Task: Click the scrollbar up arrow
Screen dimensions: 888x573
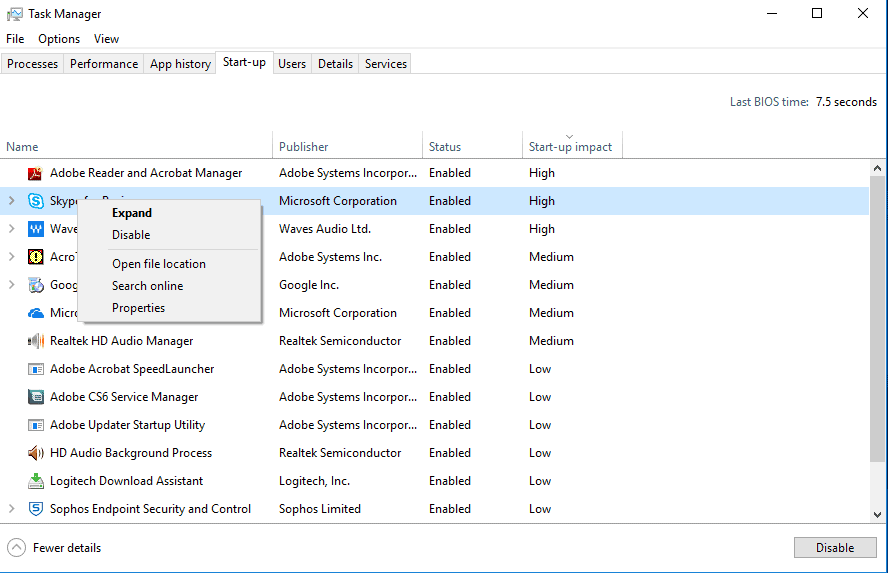Action: click(x=877, y=168)
